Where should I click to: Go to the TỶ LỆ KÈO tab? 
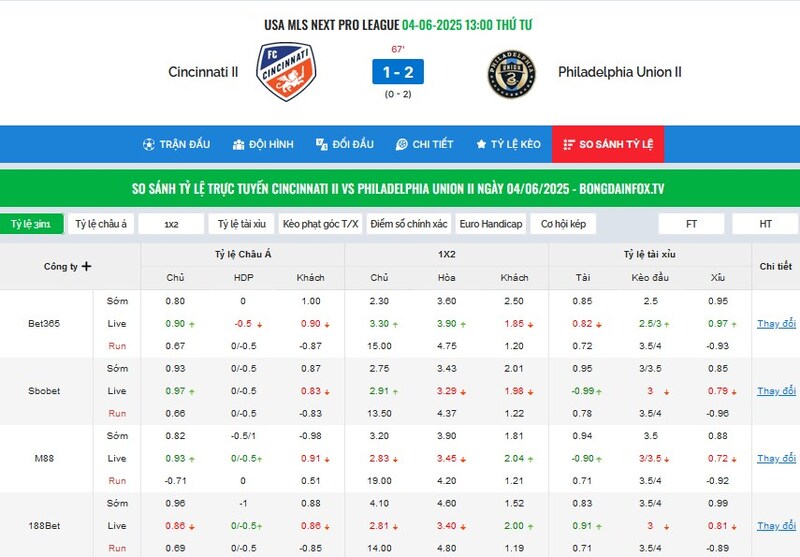[x=508, y=144]
